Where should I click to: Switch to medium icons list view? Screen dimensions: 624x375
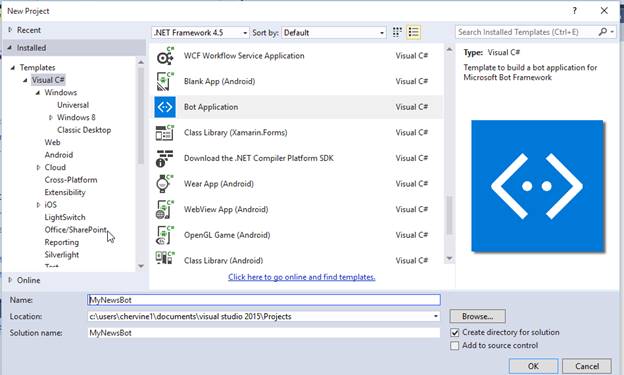413,32
